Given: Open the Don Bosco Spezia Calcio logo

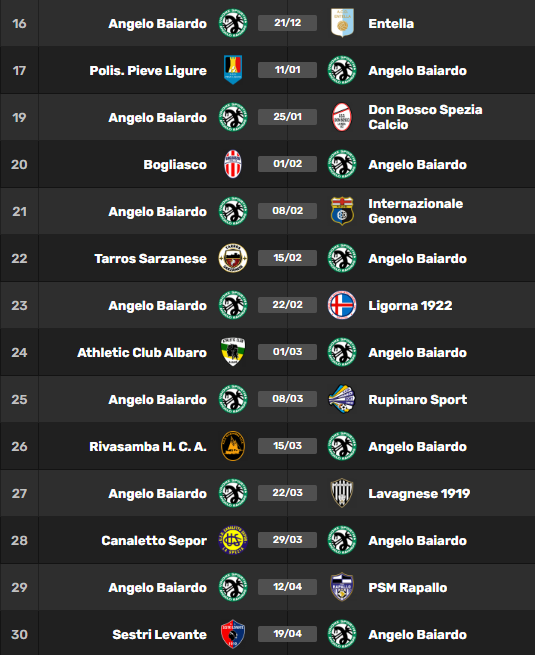Looking at the screenshot, I should [342, 117].
